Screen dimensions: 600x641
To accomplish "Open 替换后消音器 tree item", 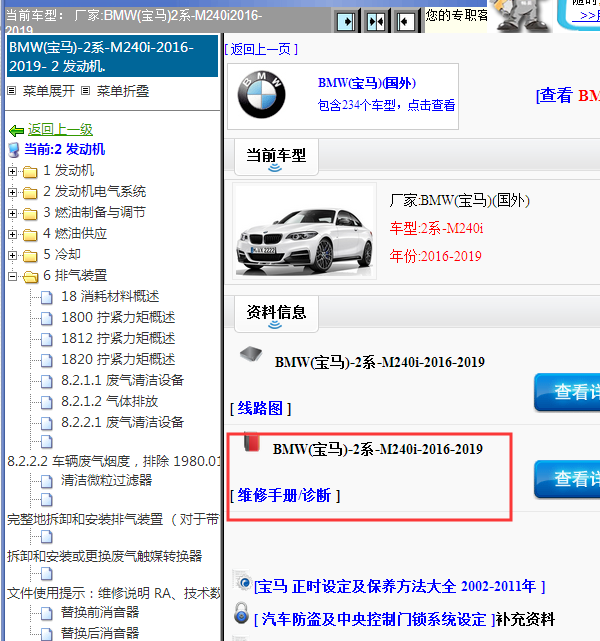I will pyautogui.click(x=100, y=633).
